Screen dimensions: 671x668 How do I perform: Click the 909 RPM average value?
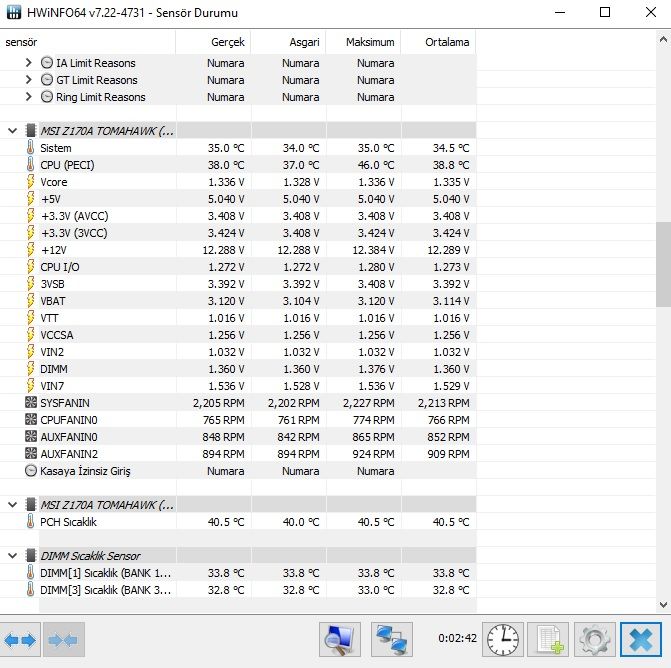(448, 454)
